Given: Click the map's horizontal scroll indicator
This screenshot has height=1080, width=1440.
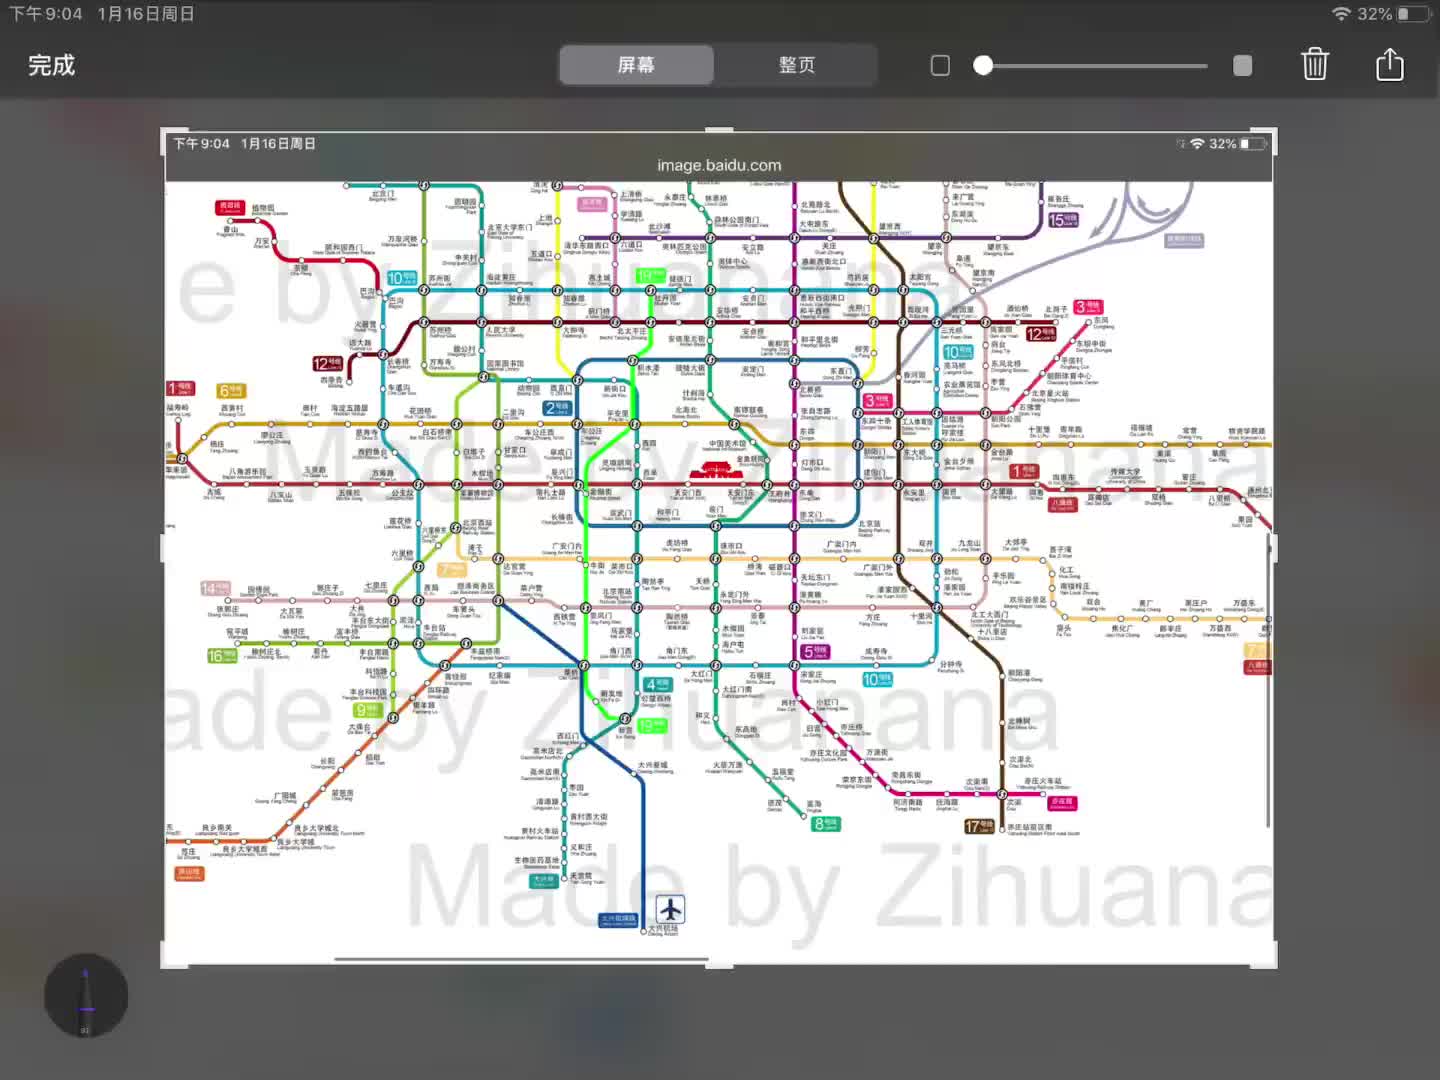Looking at the screenshot, I should coord(520,959).
